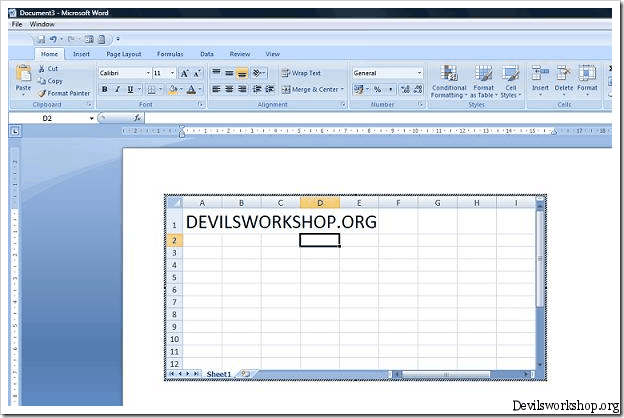Image resolution: width=624 pixels, height=418 pixels.
Task: Increase the cell indent
Action: (x=270, y=89)
